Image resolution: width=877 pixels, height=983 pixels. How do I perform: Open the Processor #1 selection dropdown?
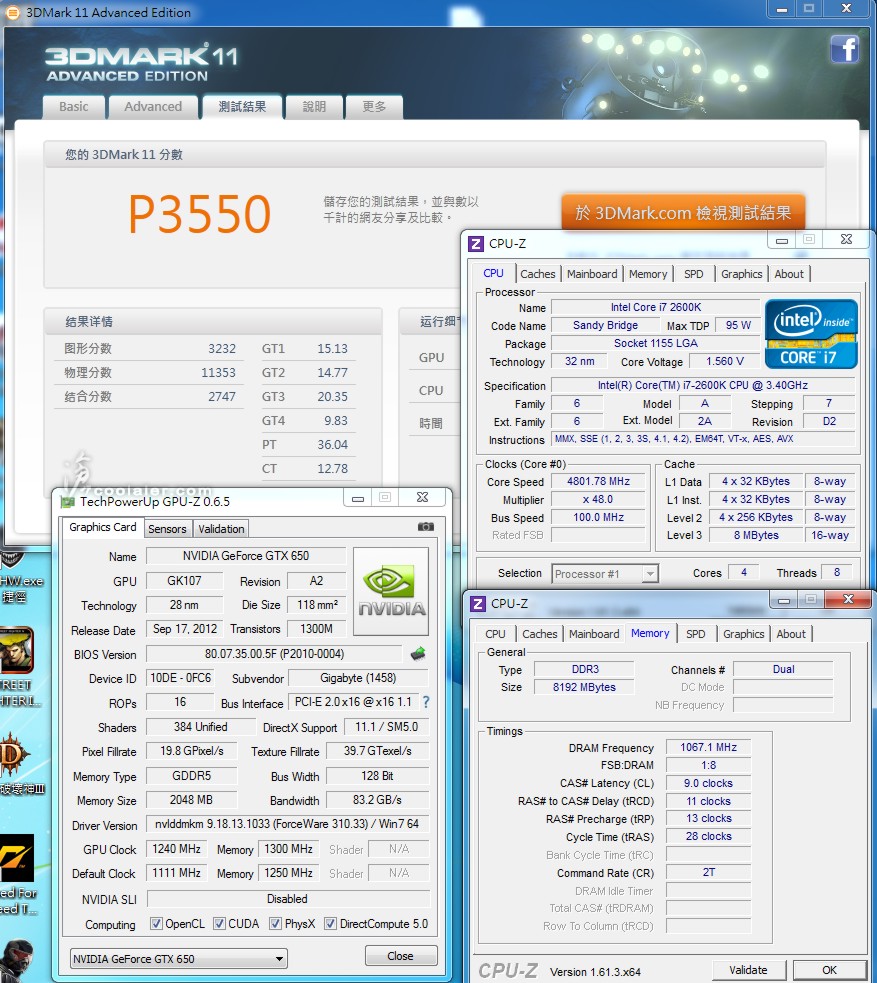point(605,574)
